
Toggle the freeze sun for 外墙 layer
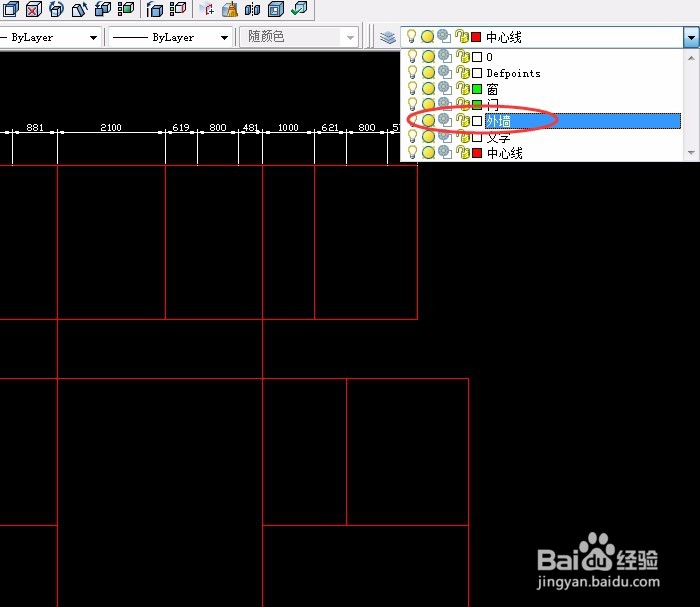(428, 121)
